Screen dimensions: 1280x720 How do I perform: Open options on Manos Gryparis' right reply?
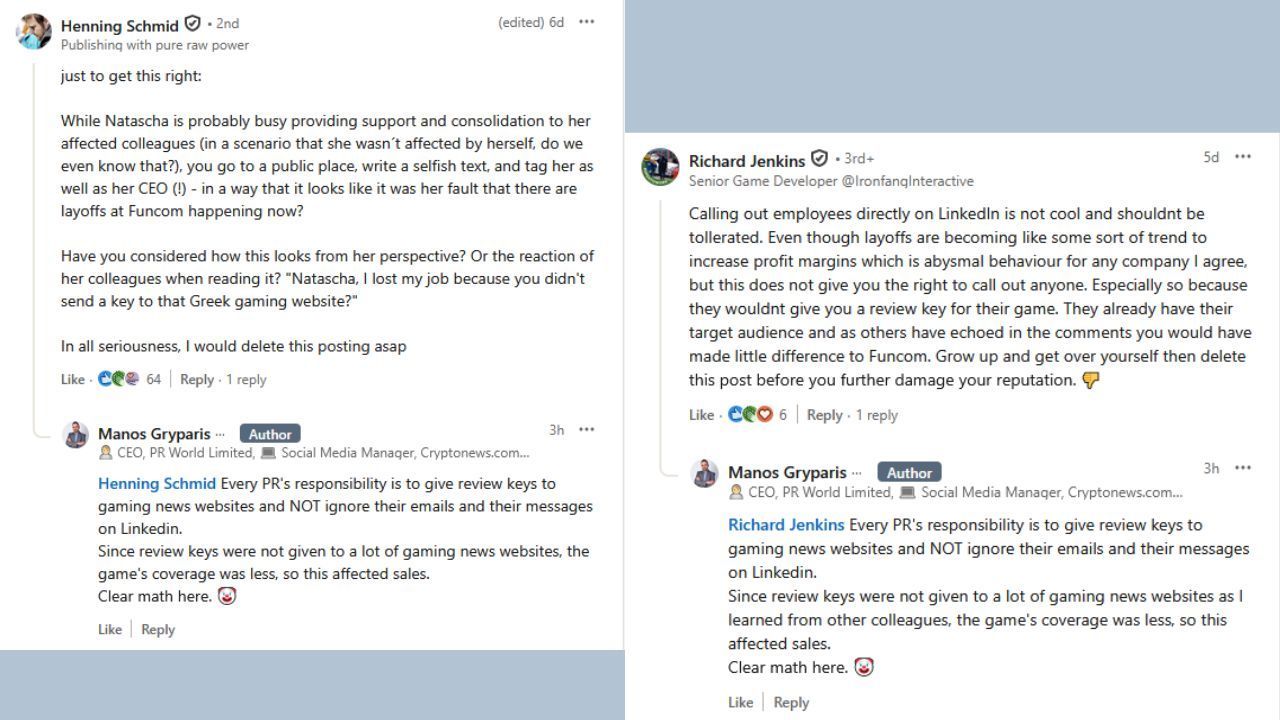coord(1243,468)
